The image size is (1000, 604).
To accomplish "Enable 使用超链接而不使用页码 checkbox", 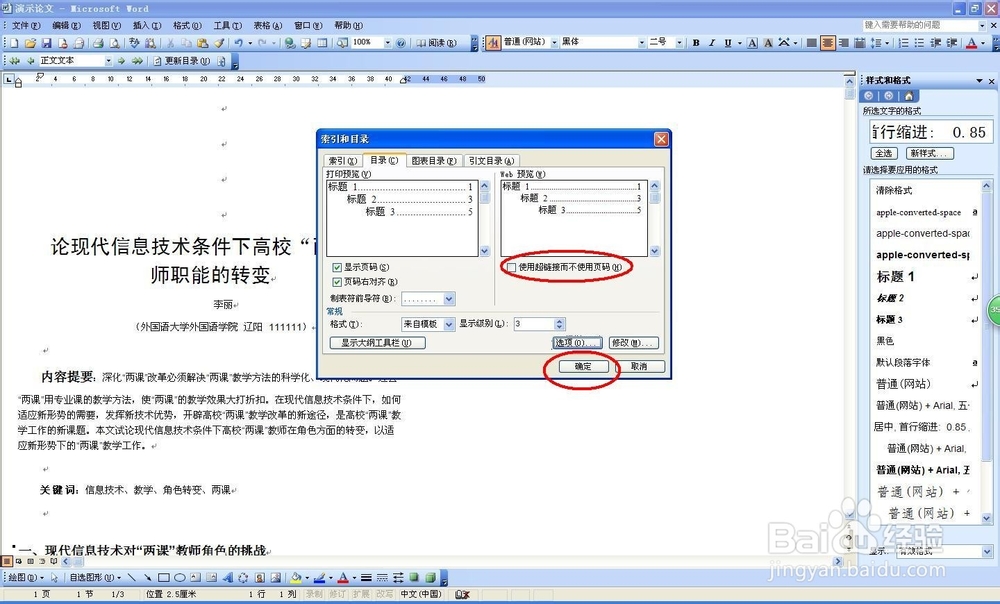I will pyautogui.click(x=510, y=267).
